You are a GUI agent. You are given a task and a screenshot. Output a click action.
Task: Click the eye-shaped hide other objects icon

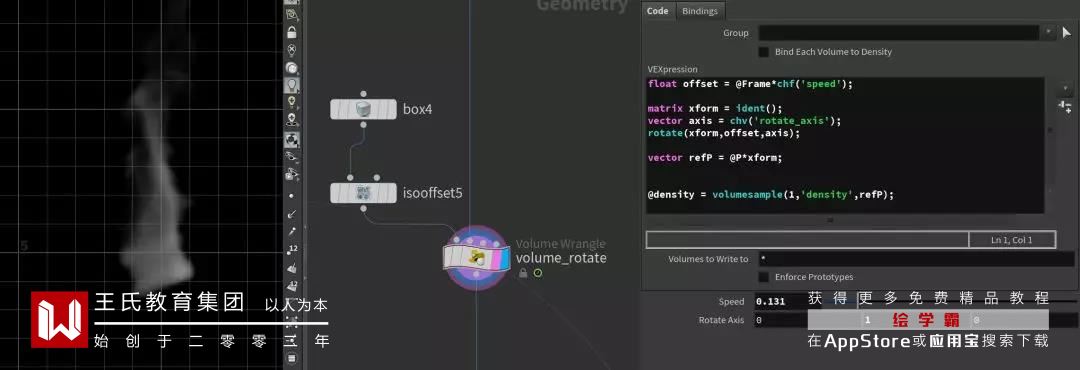click(x=292, y=157)
